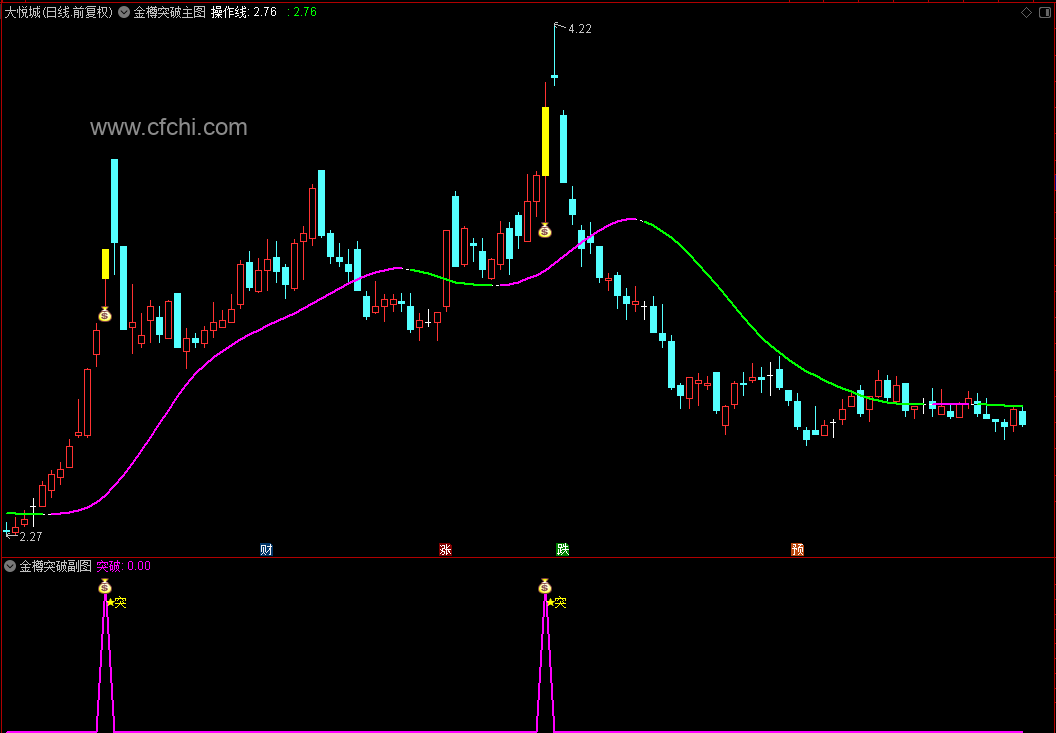Image resolution: width=1056 pixels, height=733 pixels.
Task: Click the green 2.76 value in header
Action: tap(302, 12)
